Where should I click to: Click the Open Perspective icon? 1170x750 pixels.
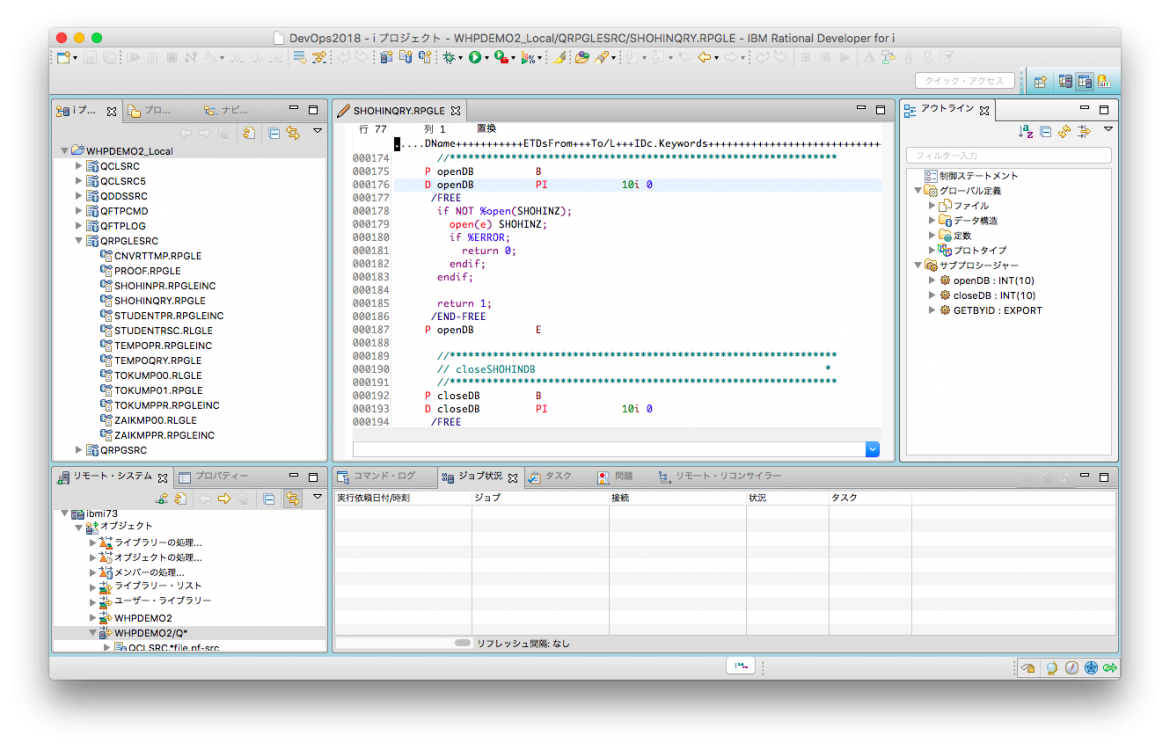pyautogui.click(x=1040, y=81)
